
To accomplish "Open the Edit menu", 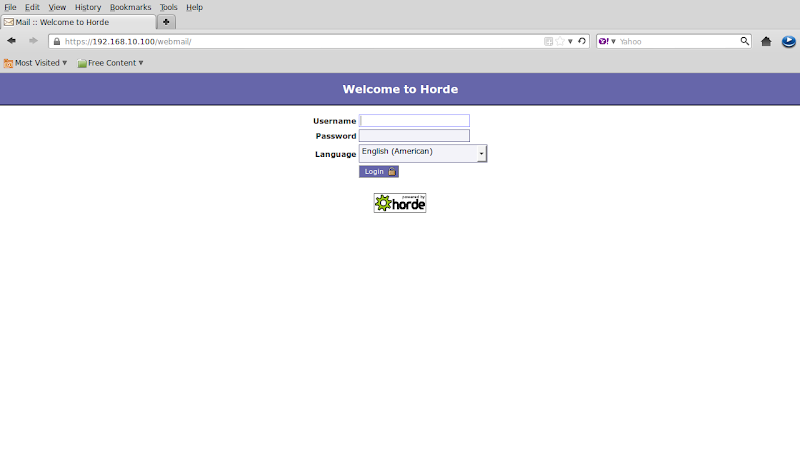I will (32, 7).
